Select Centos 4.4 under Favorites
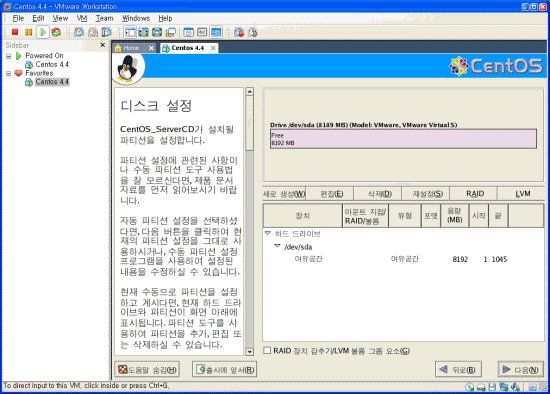 (x=52, y=82)
